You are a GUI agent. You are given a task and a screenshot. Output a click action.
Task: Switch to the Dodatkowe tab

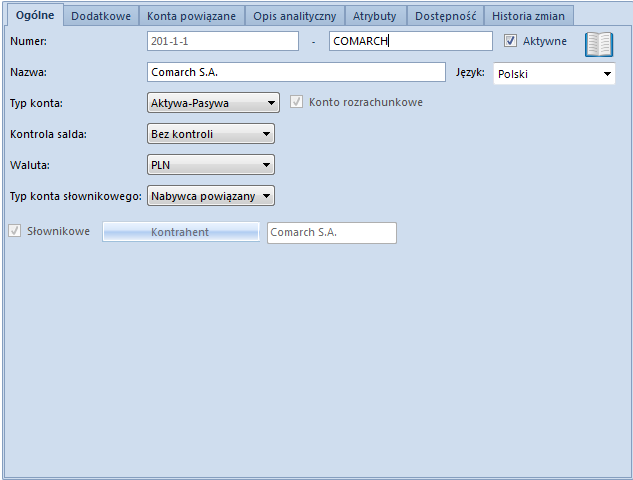[101, 16]
